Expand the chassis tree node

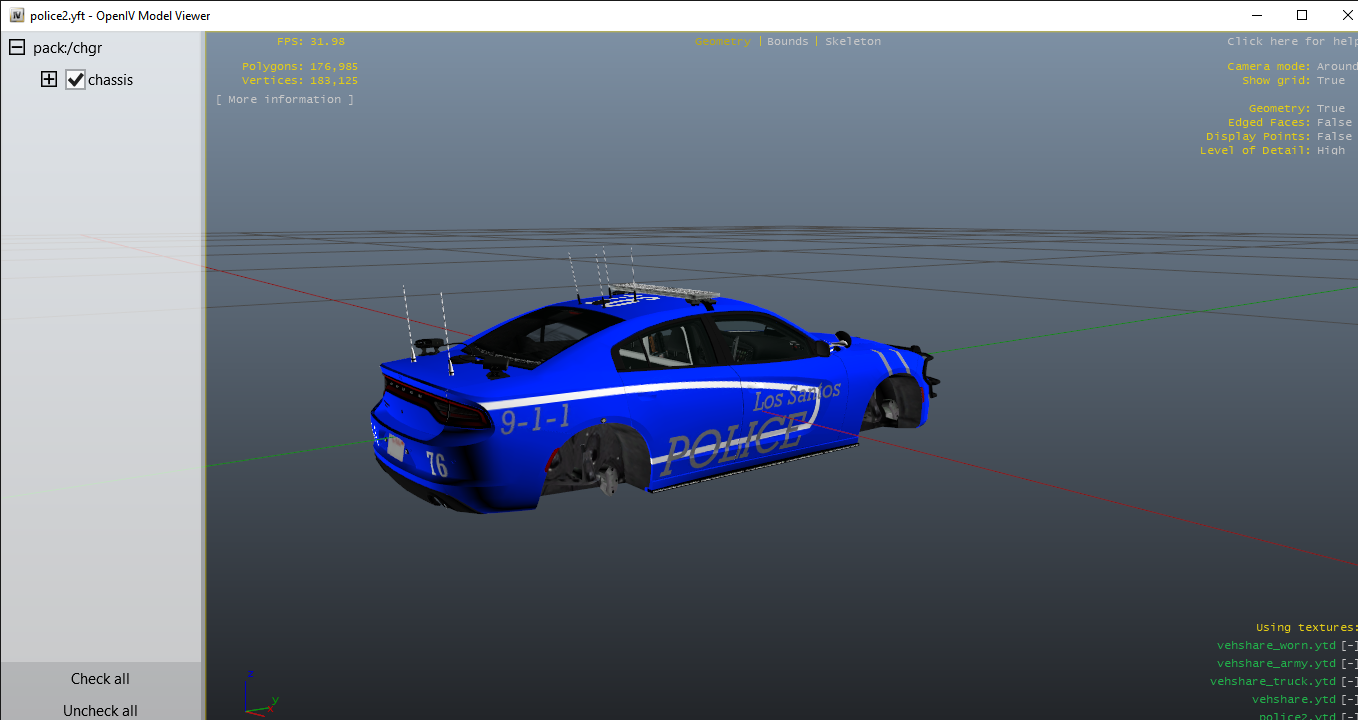(49, 80)
